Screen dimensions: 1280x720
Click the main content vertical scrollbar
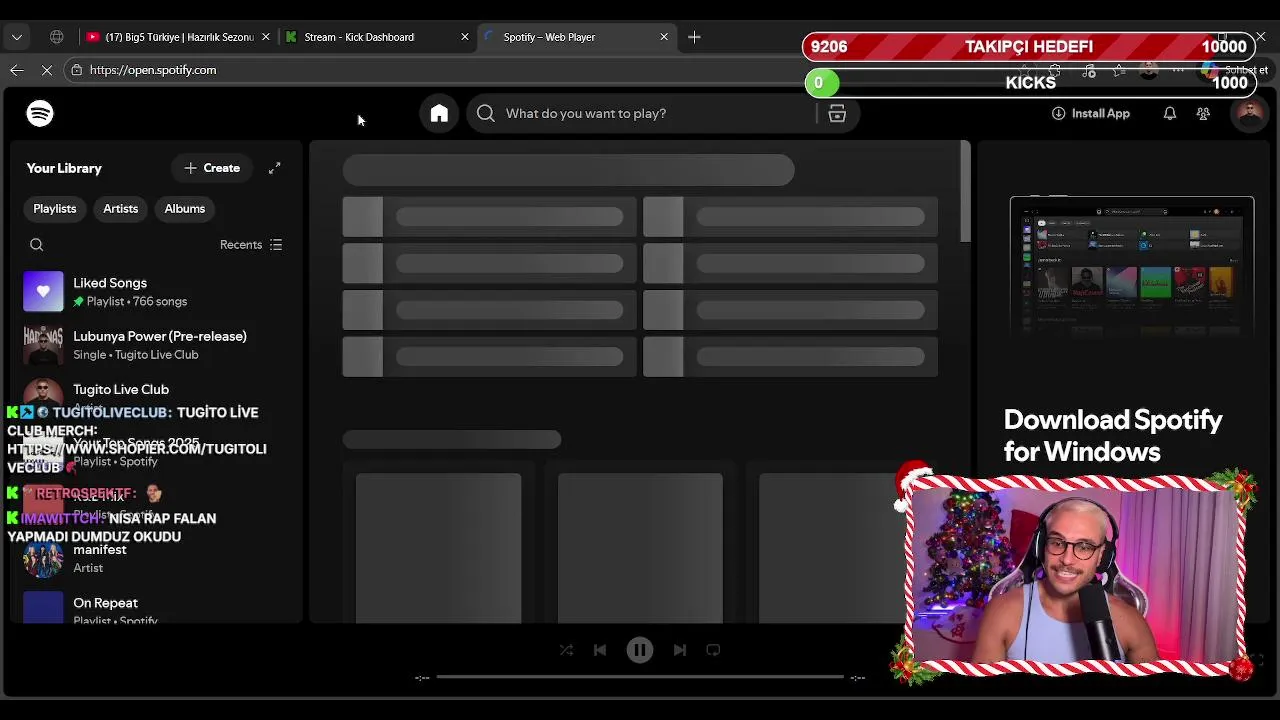click(965, 191)
